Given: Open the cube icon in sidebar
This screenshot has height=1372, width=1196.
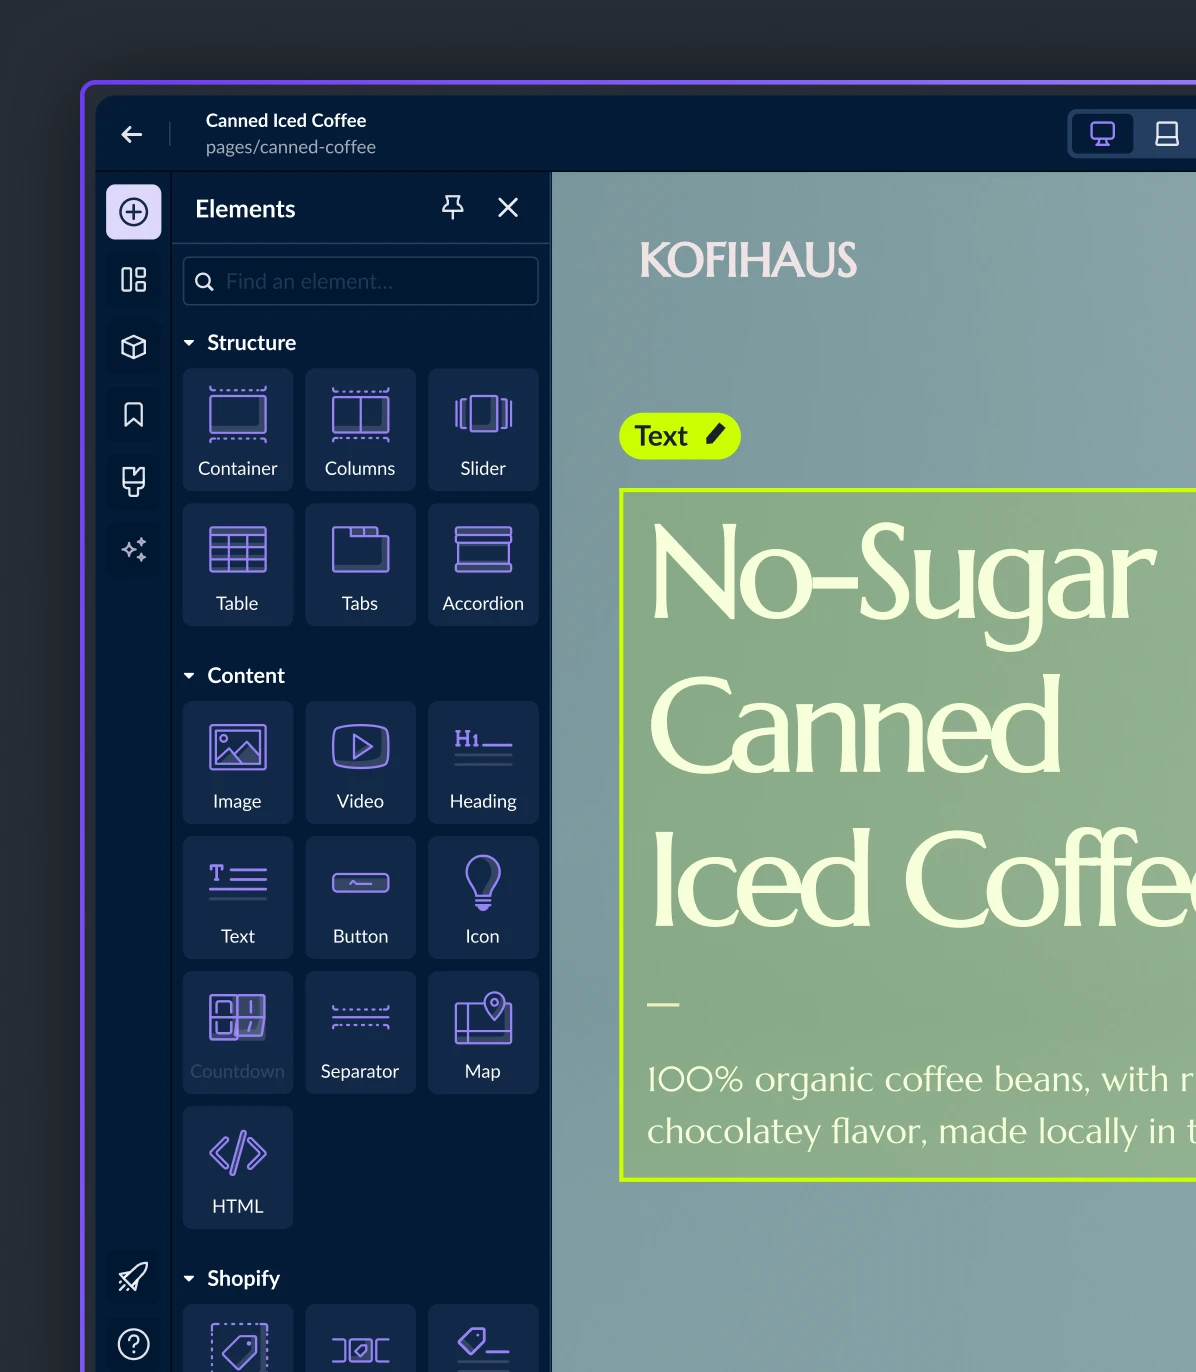Looking at the screenshot, I should (x=134, y=347).
